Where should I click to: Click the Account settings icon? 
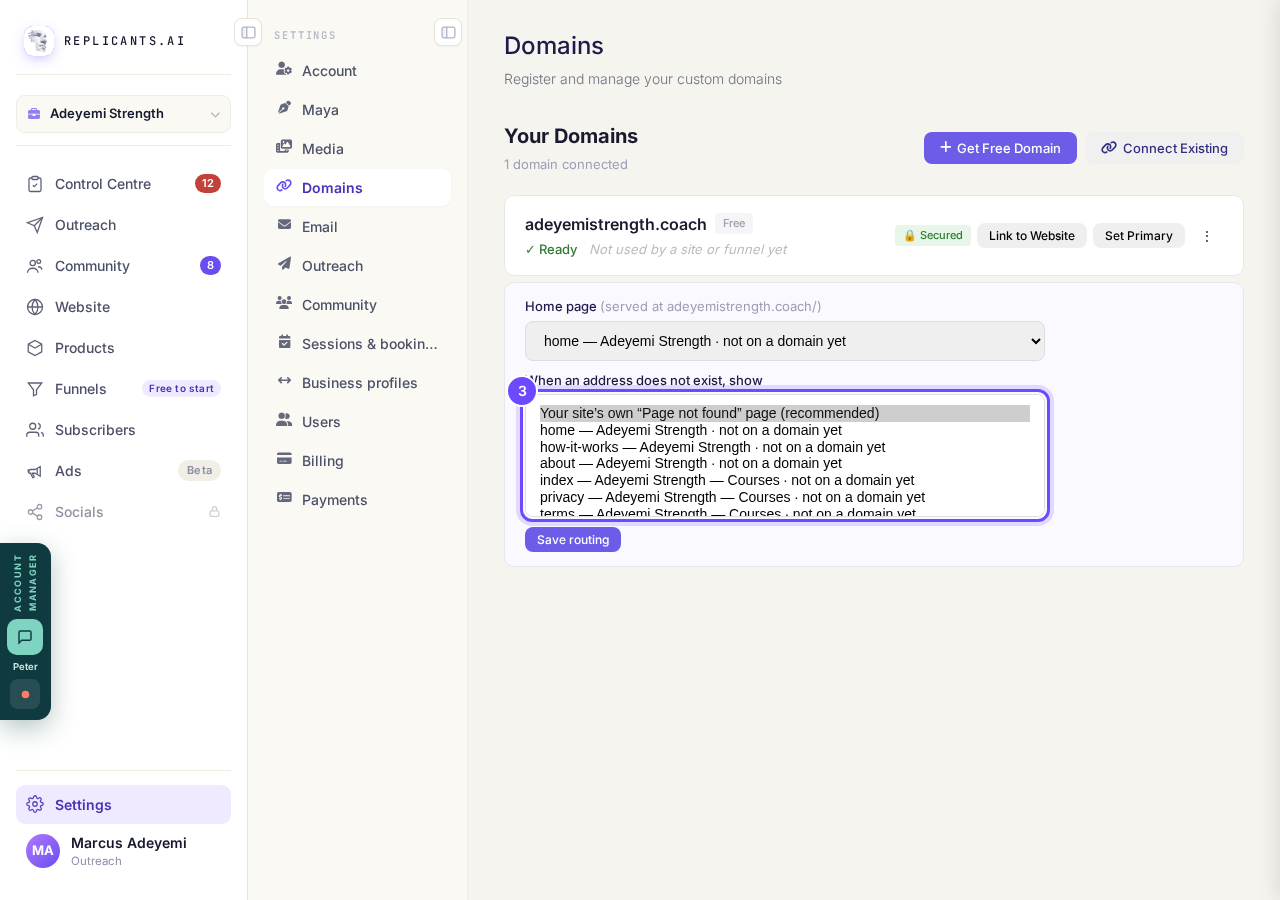point(284,70)
